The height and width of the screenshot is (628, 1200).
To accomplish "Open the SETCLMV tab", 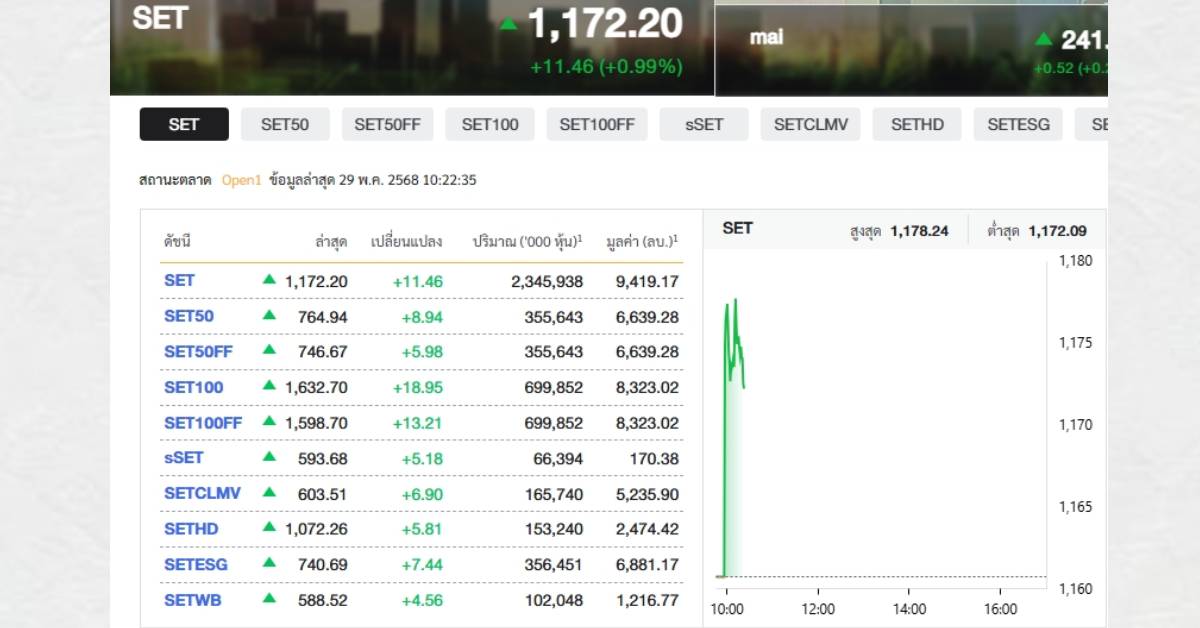I will 810,125.
